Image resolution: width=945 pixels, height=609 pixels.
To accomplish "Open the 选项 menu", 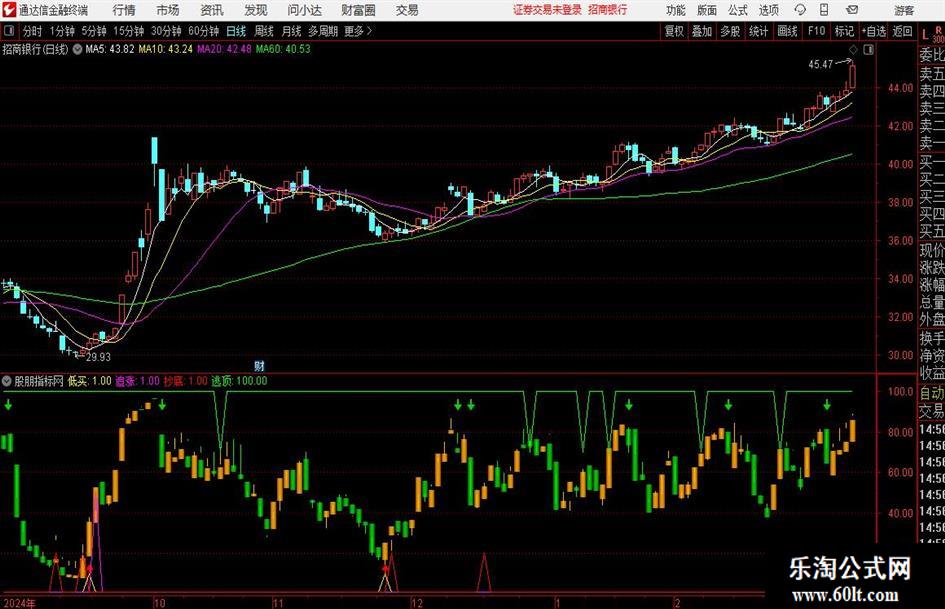I will point(768,10).
